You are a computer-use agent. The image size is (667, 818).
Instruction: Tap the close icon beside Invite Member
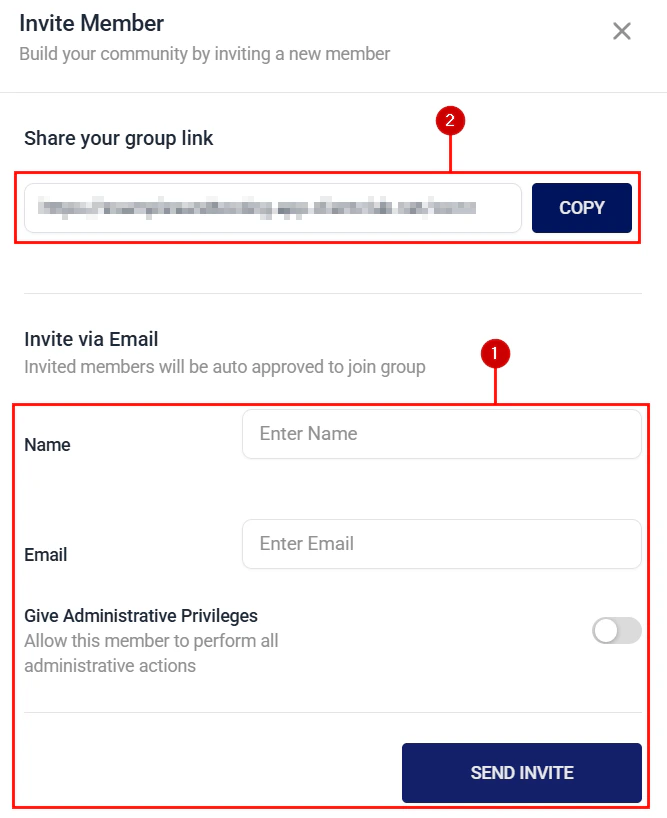pos(622,31)
